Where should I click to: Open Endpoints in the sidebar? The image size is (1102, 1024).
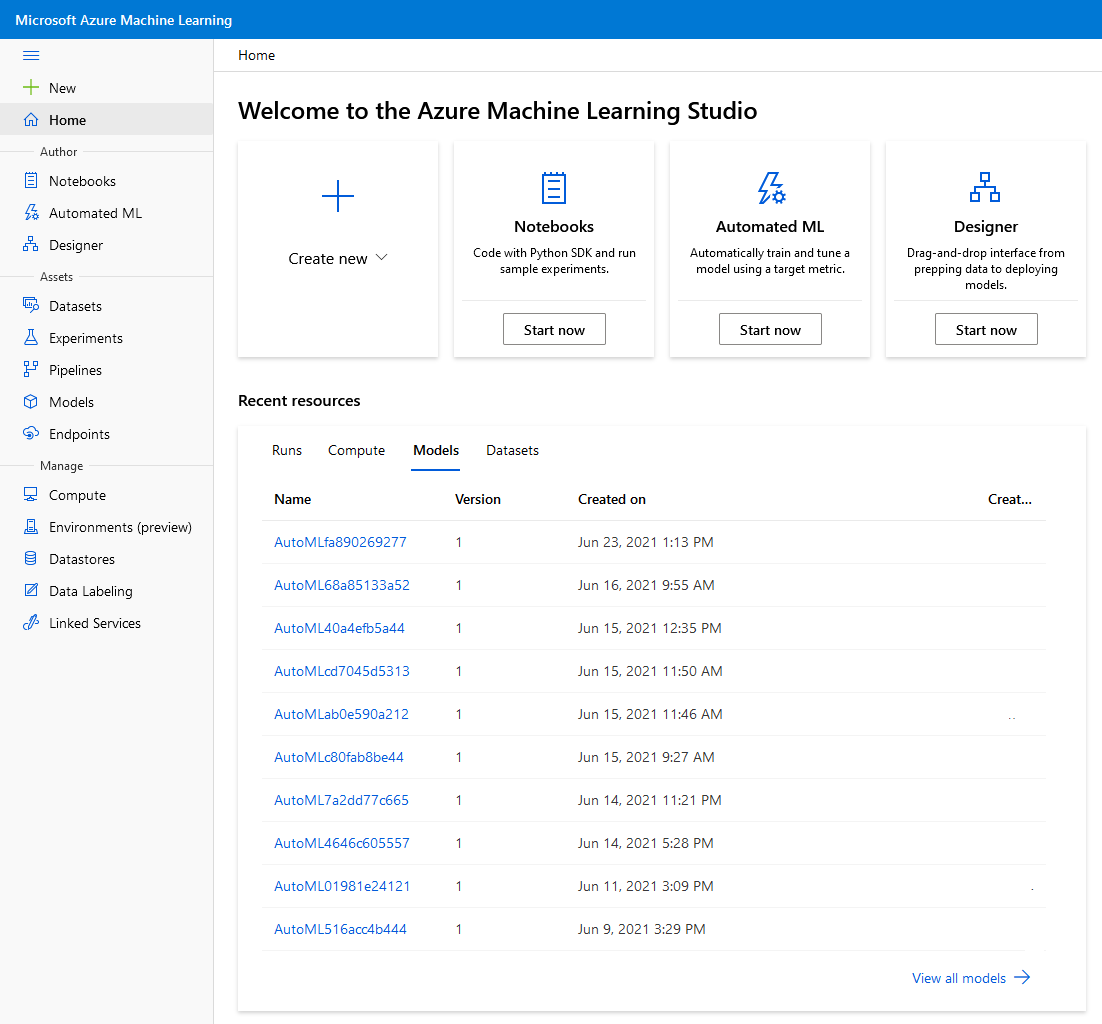[79, 434]
